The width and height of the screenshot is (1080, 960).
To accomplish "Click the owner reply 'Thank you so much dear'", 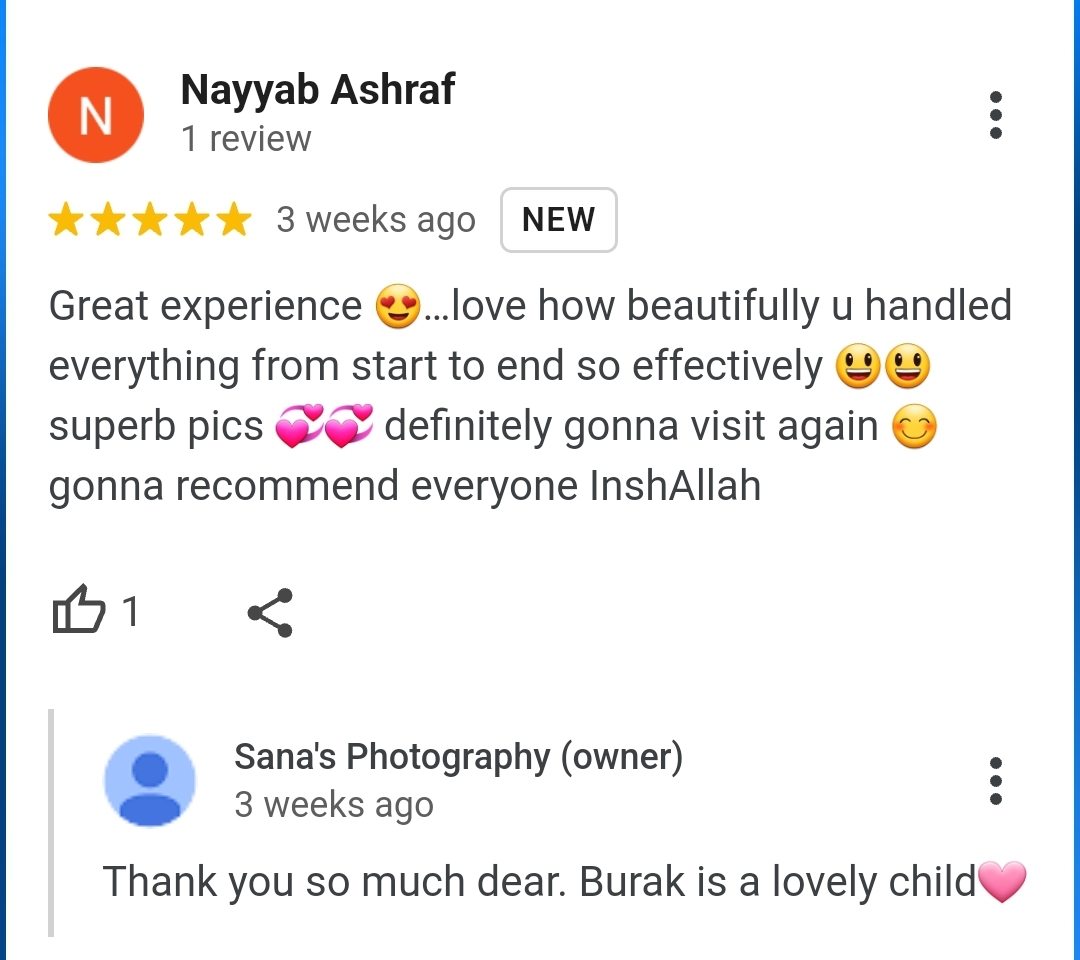I will click(x=334, y=881).
